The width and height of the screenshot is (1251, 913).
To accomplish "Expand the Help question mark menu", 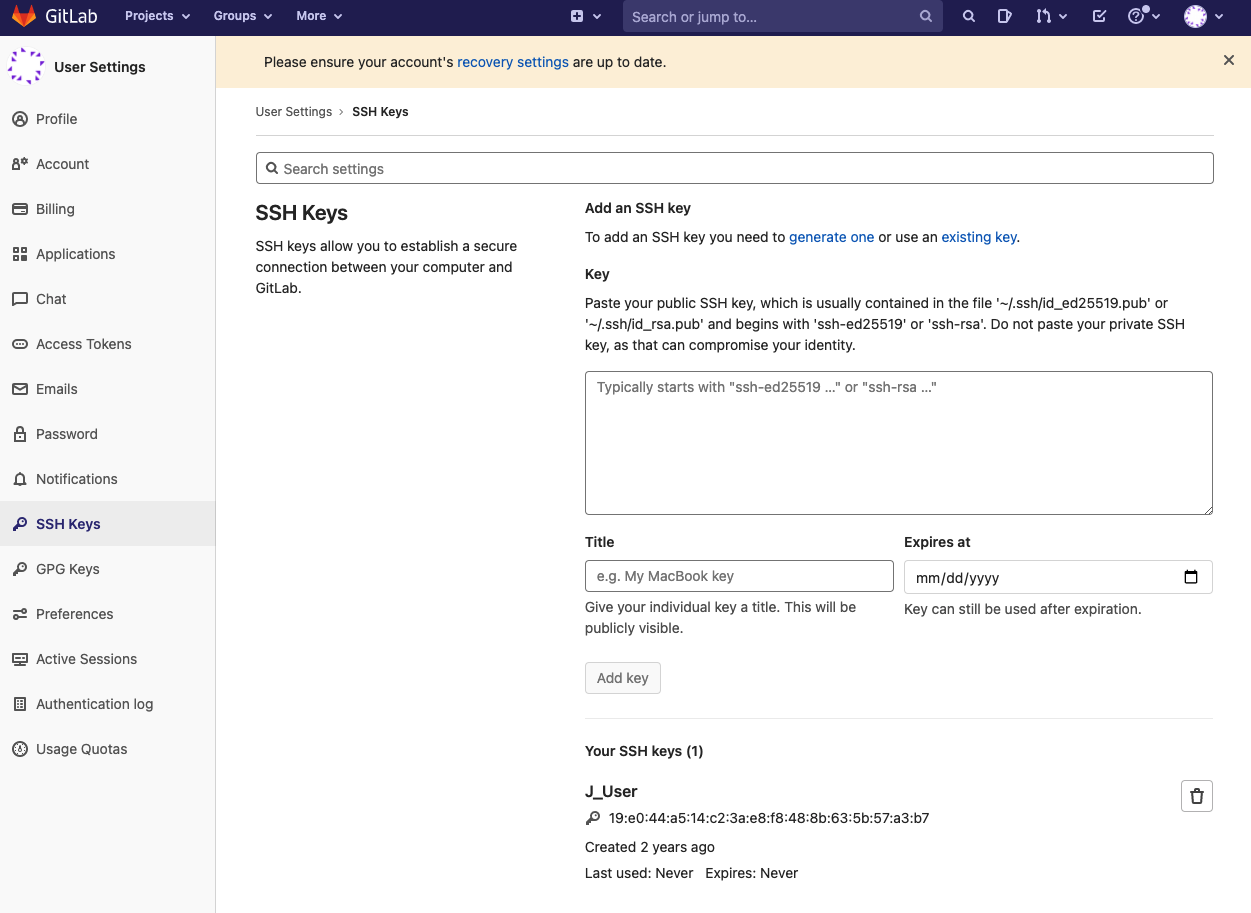I will coord(1143,16).
